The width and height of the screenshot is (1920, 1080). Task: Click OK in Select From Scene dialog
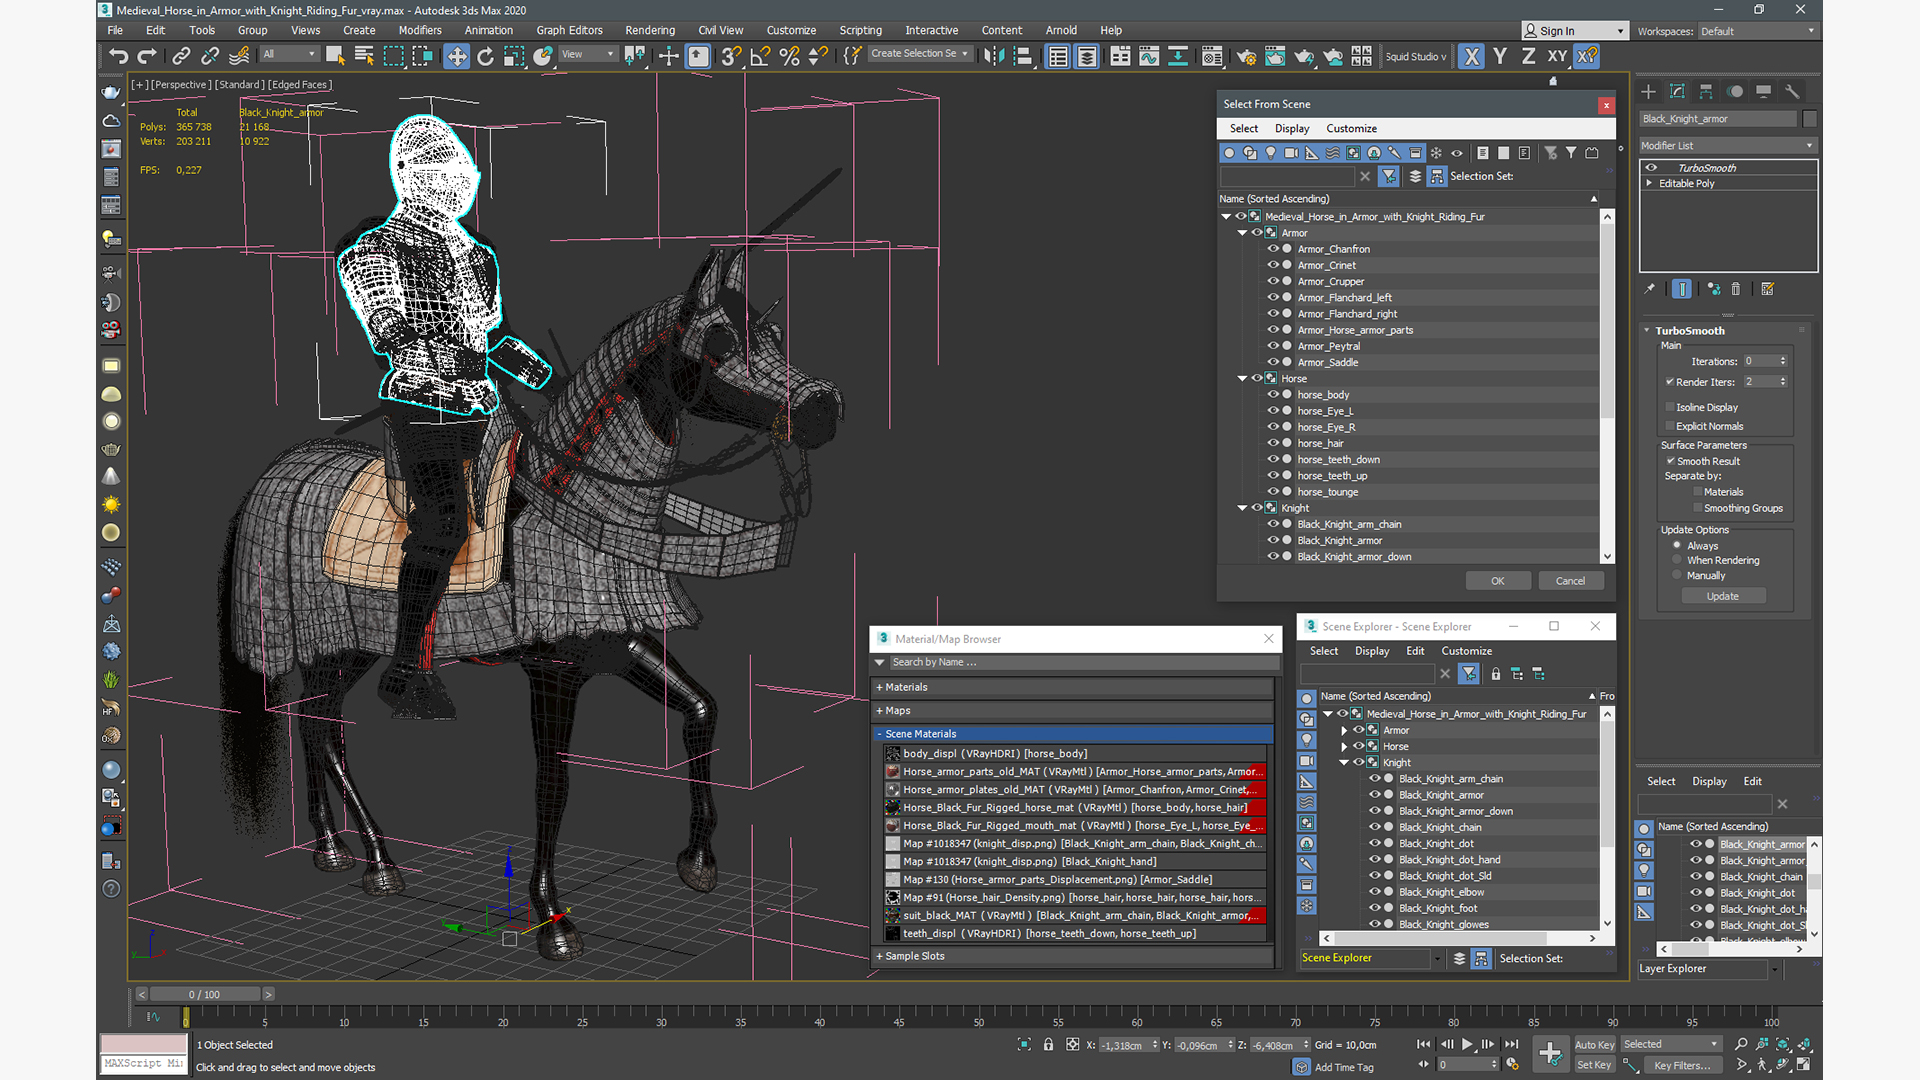pos(1497,581)
